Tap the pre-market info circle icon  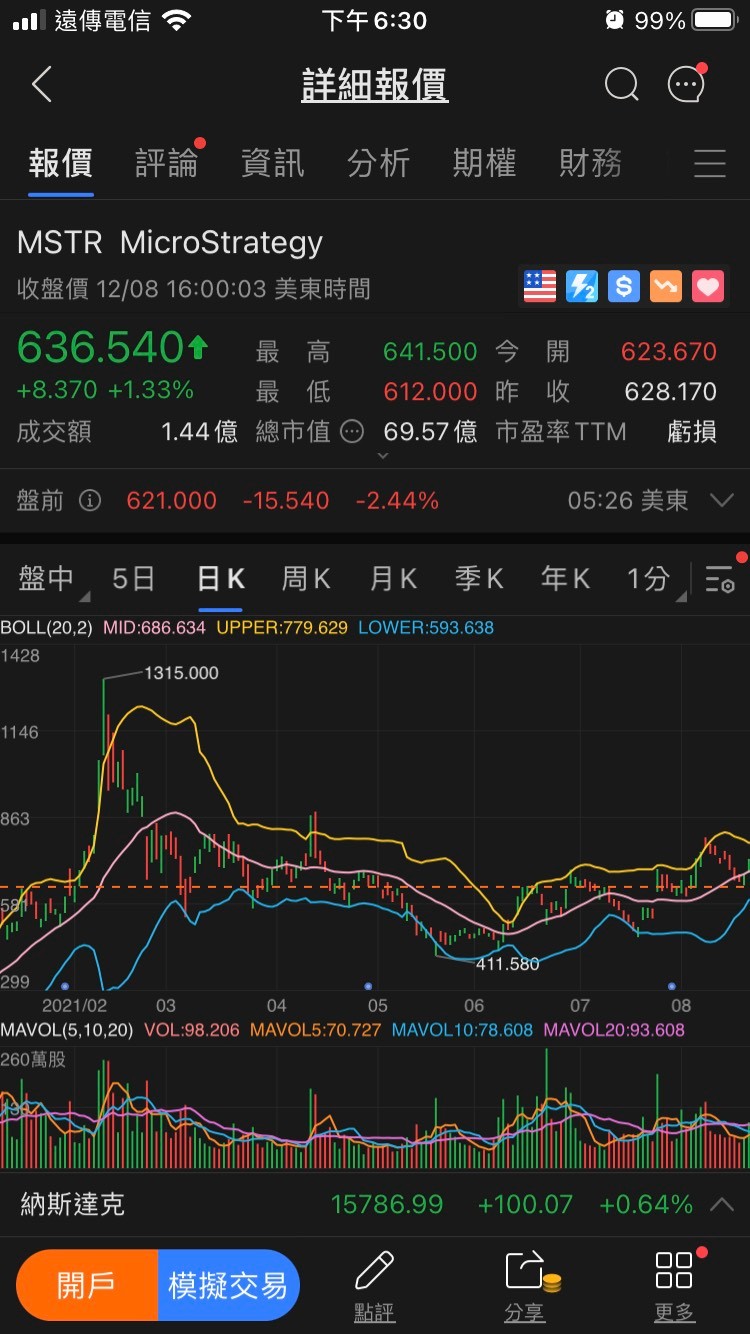click(x=90, y=501)
